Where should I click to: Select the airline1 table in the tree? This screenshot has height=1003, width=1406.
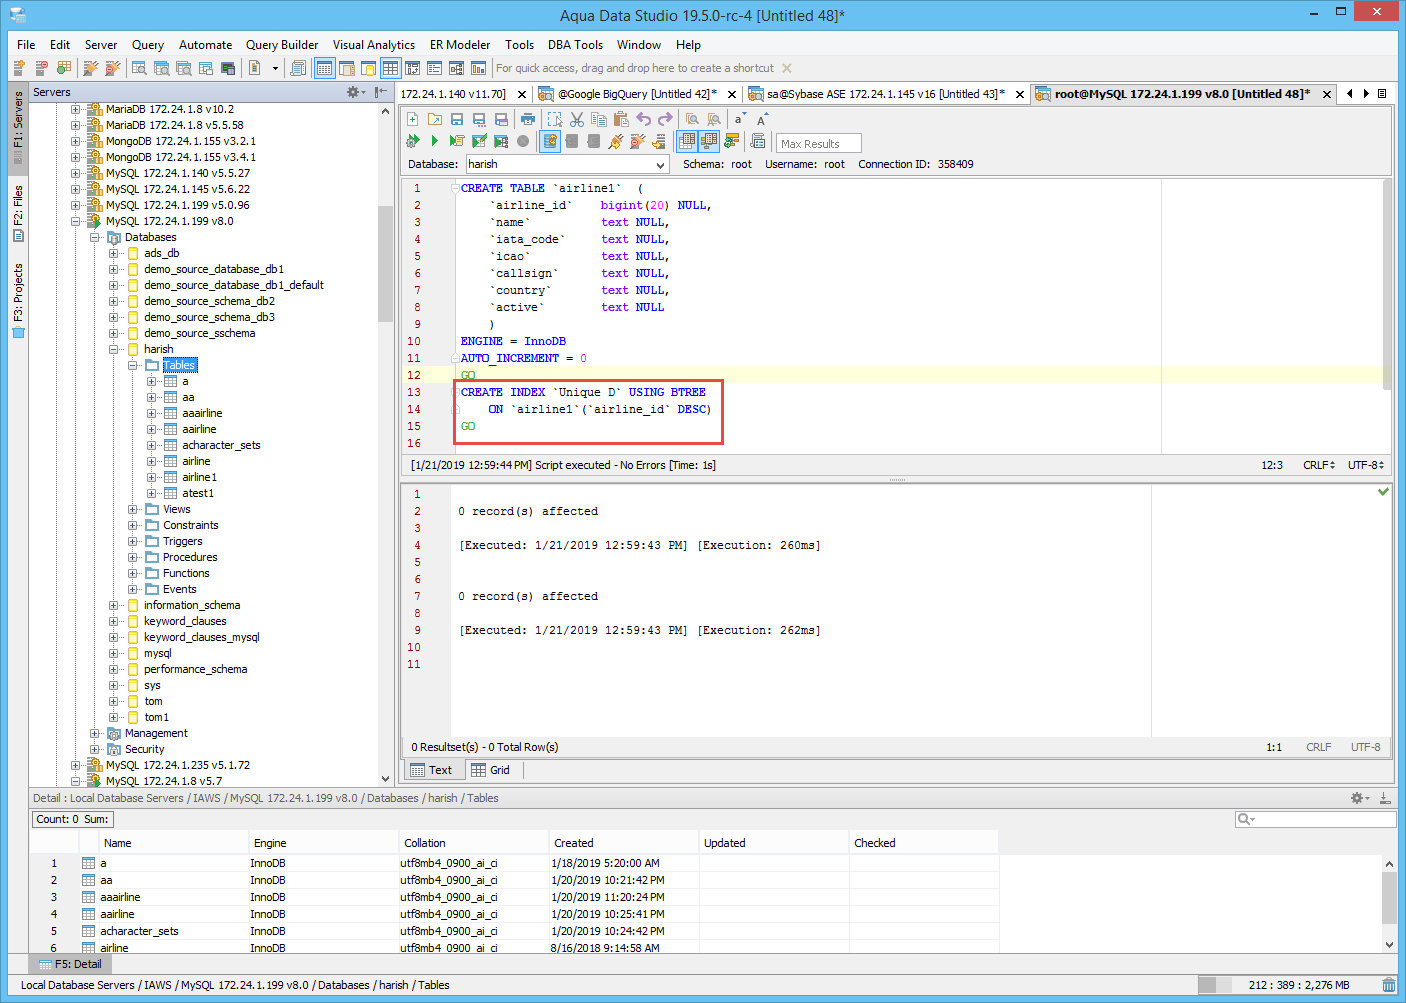coord(199,477)
